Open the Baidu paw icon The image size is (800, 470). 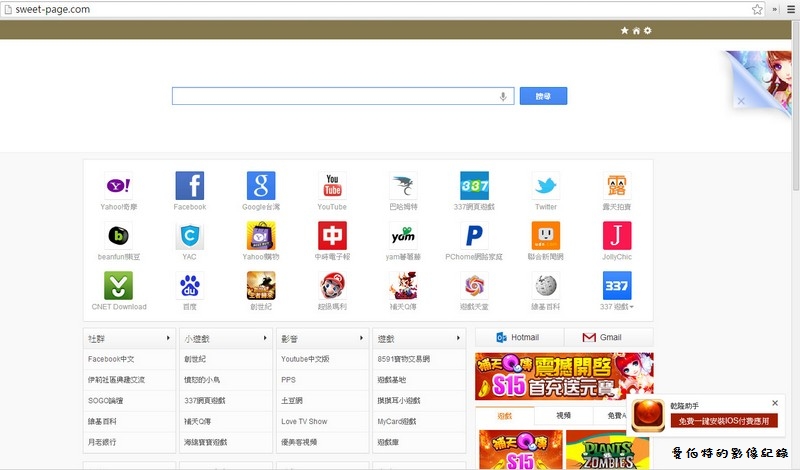click(190, 286)
